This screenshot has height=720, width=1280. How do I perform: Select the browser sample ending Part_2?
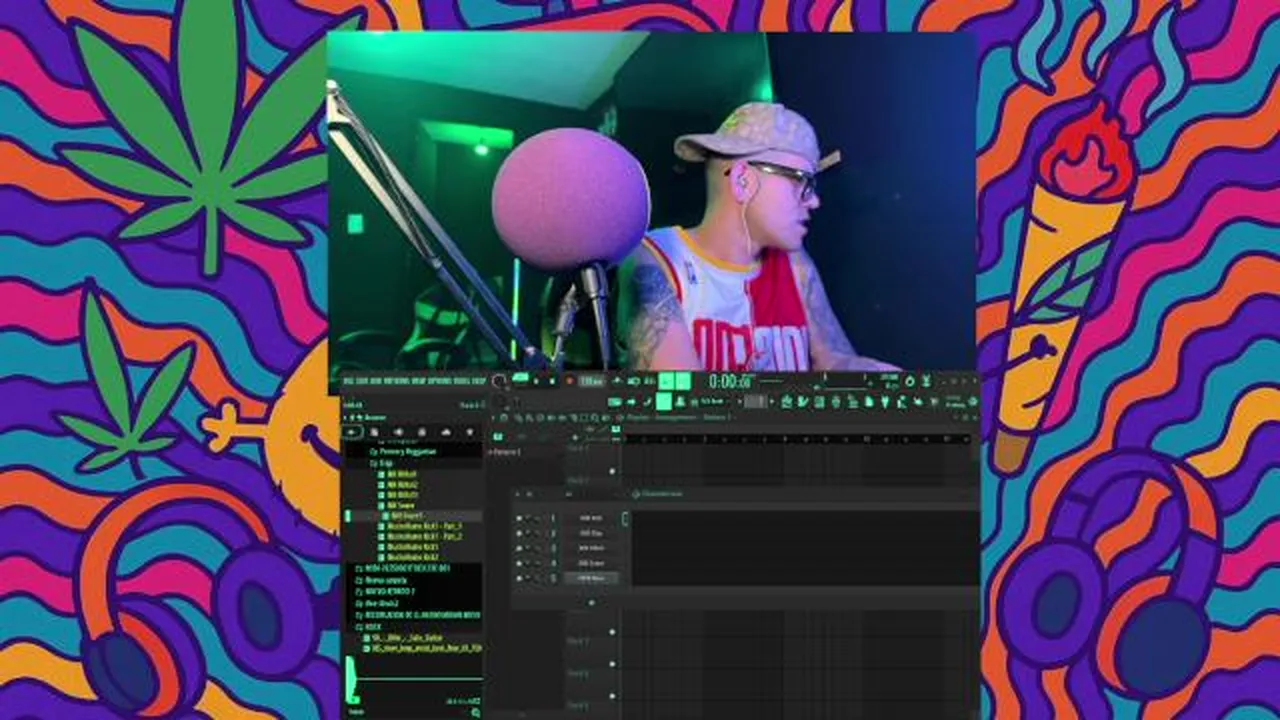pos(420,536)
